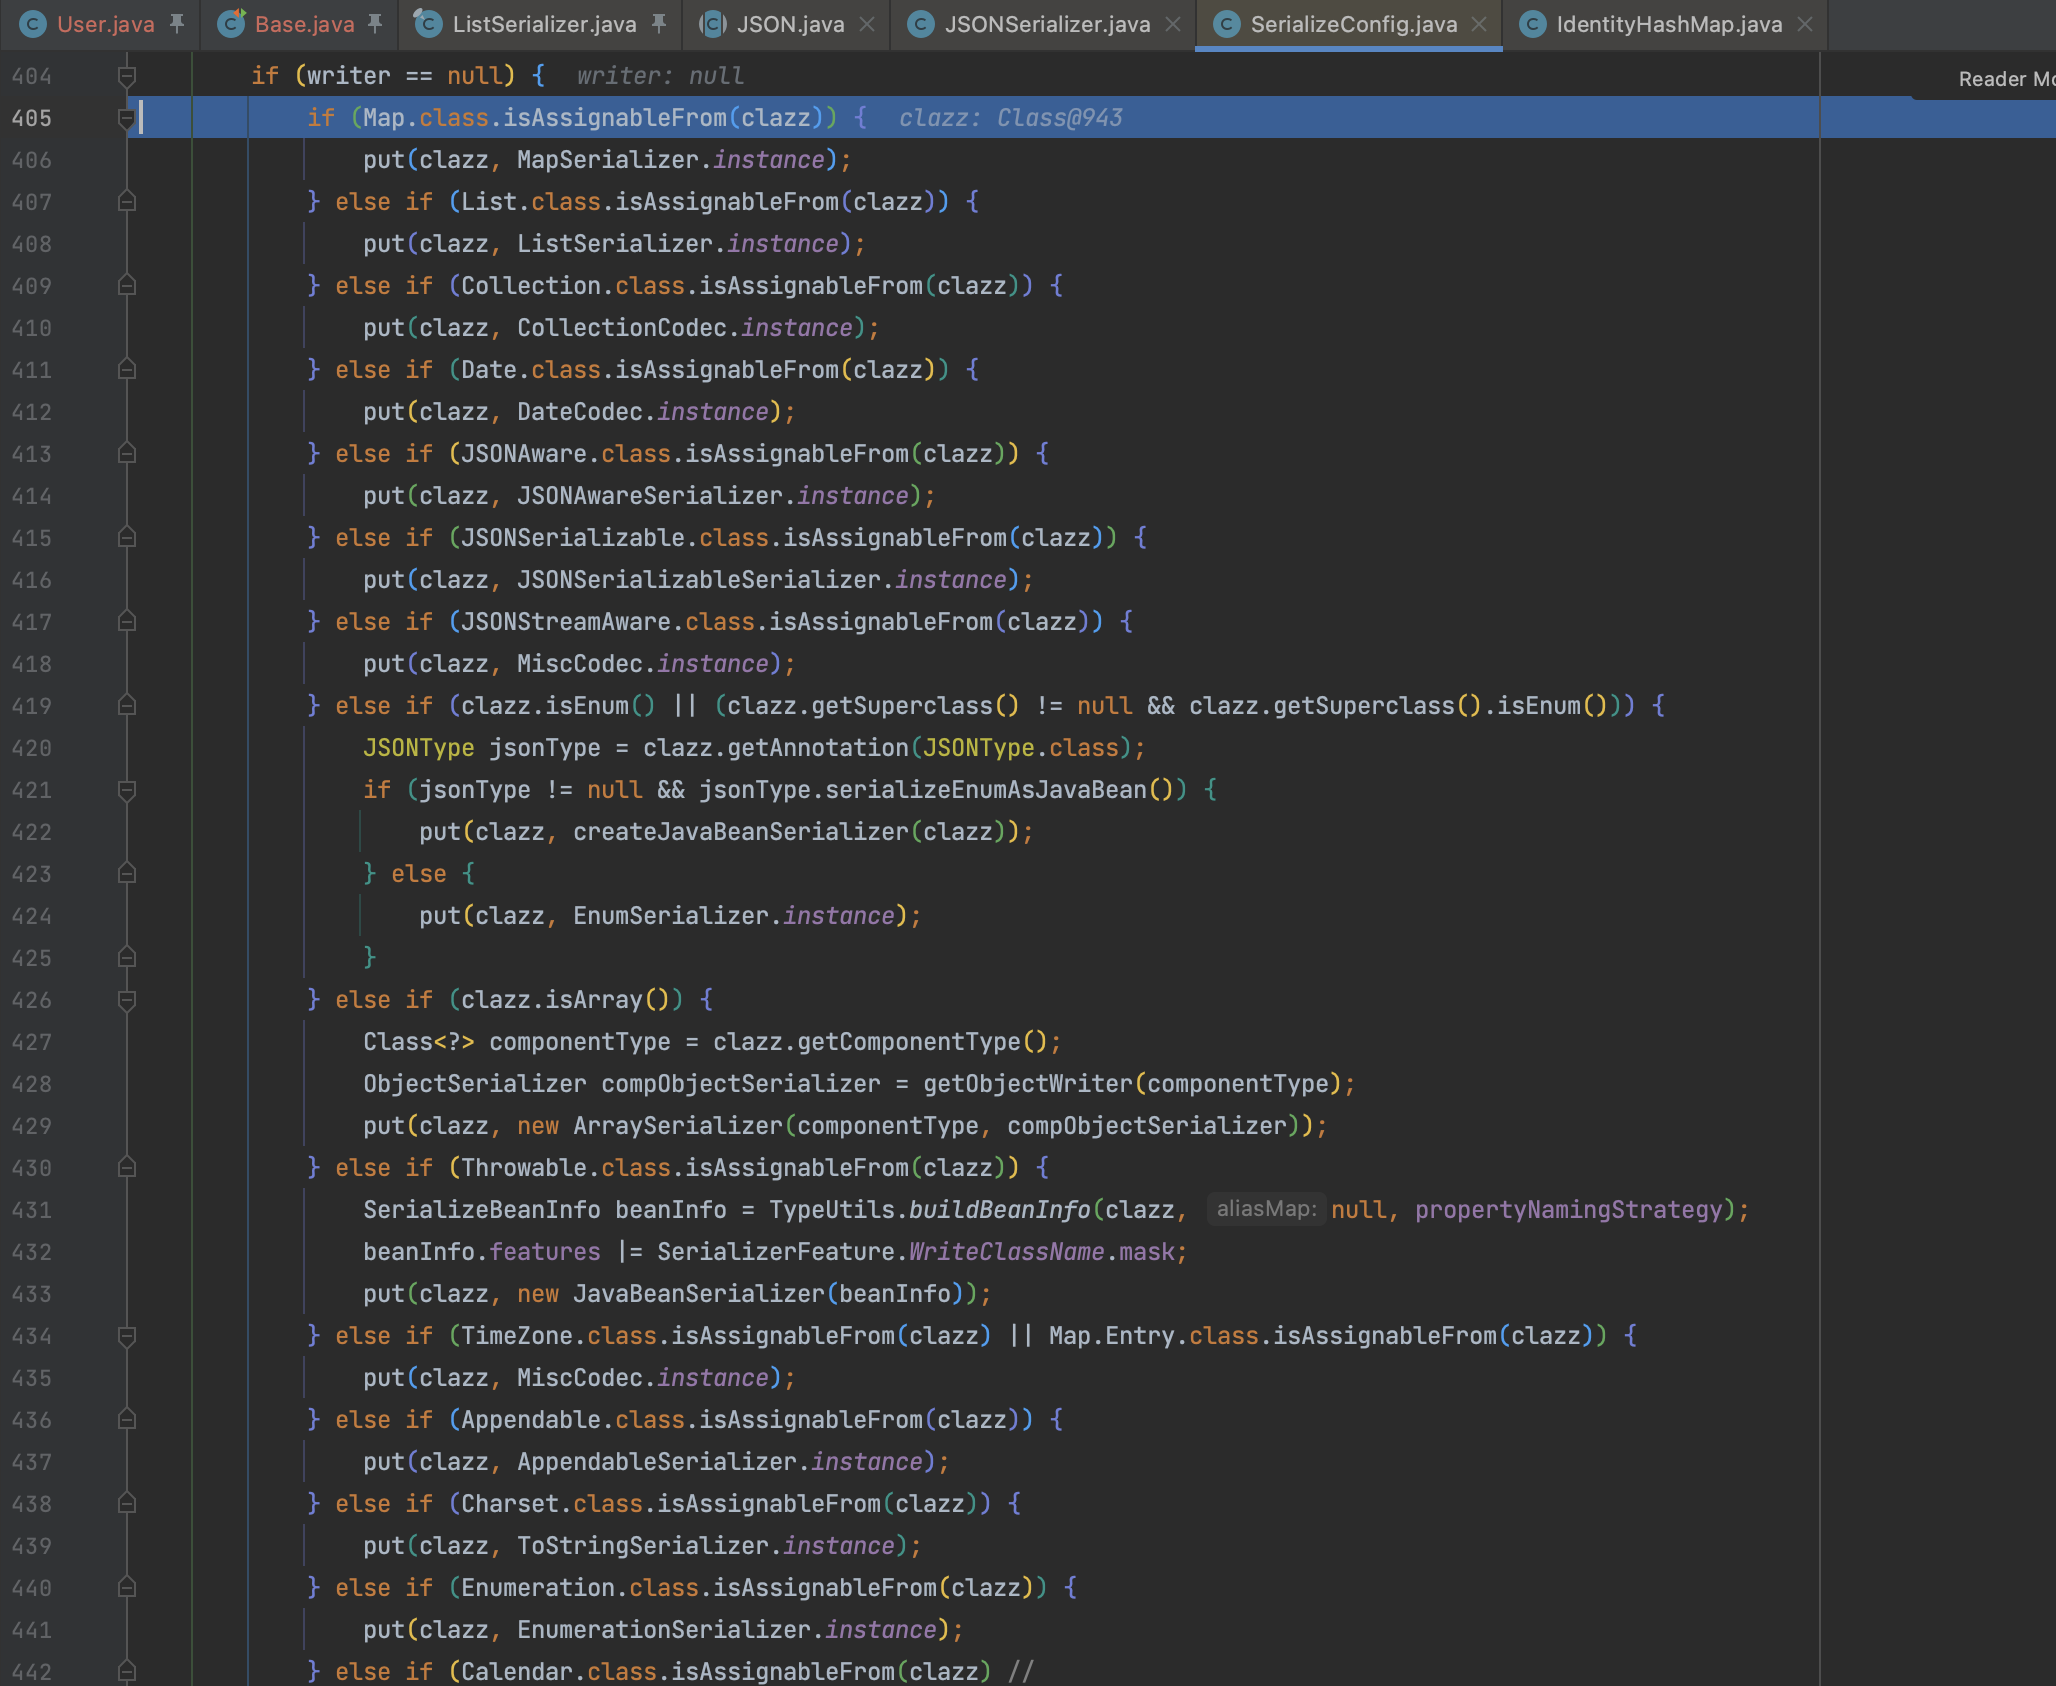Toggle the fold marker at line 411
Screen dimensions: 2056x1686
(127, 370)
